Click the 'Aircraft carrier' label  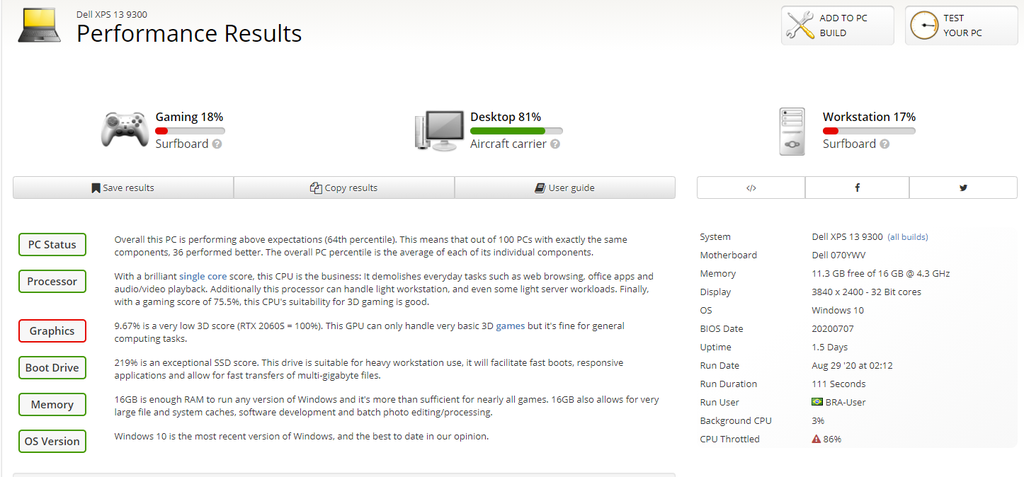coord(508,144)
